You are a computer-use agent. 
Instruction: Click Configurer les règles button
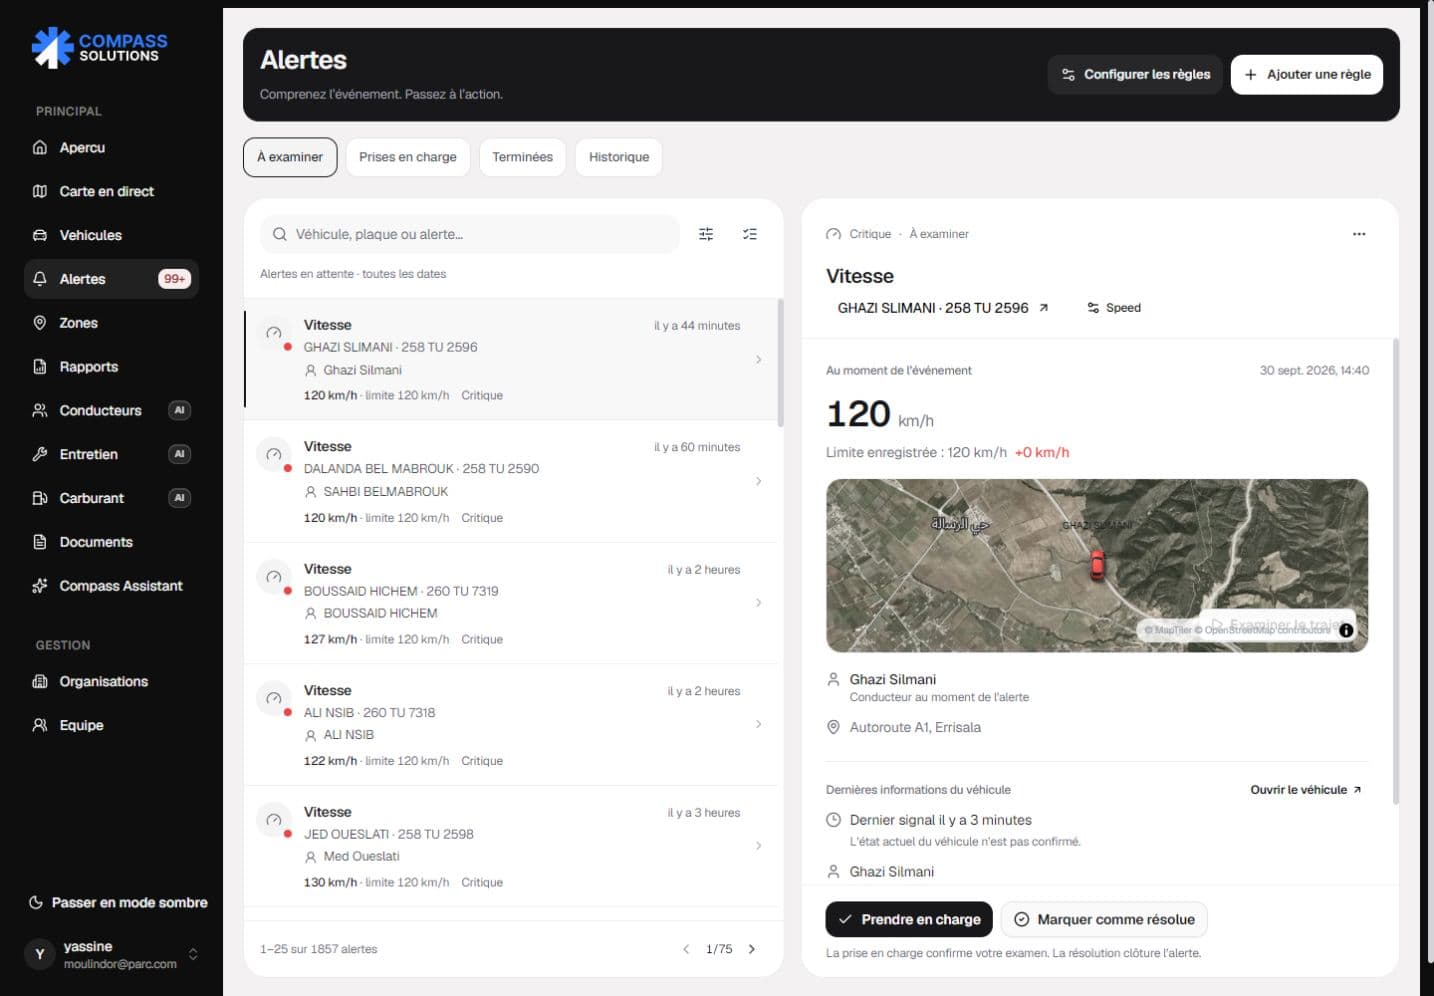click(x=1135, y=74)
